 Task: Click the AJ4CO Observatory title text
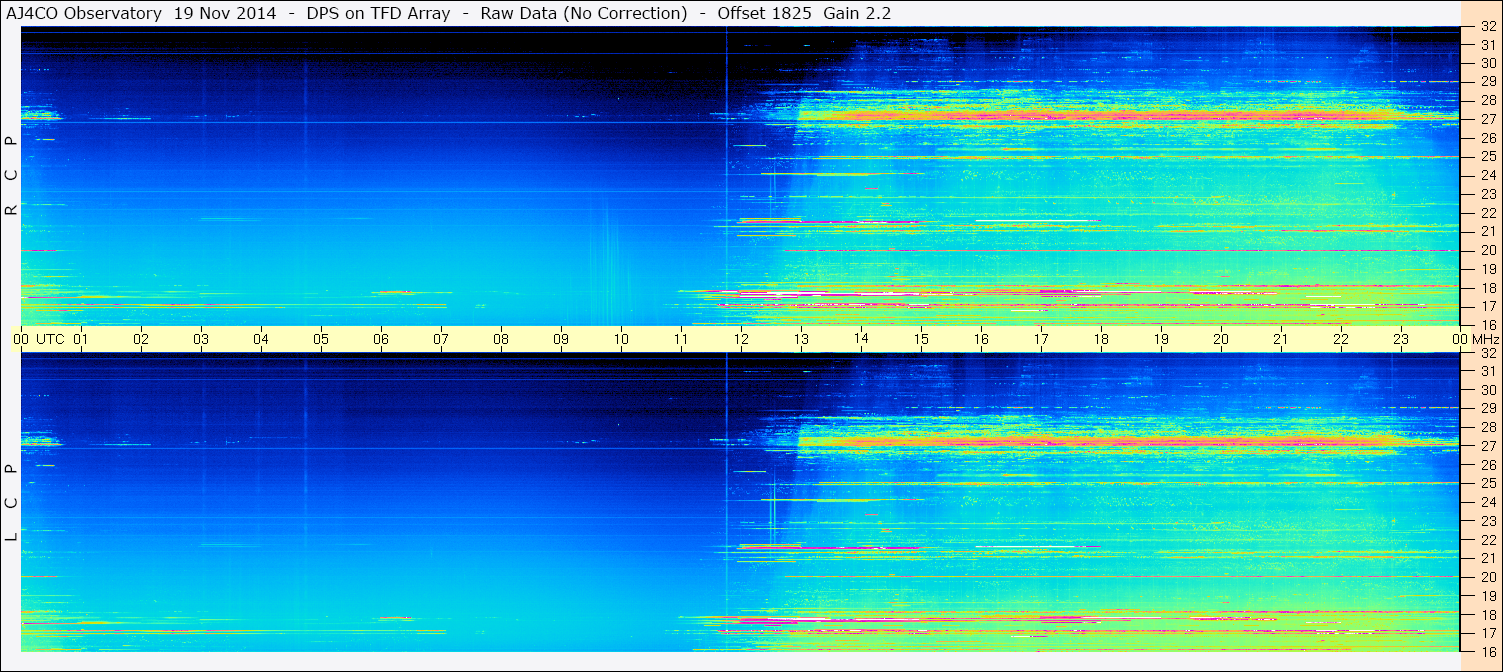pyautogui.click(x=84, y=13)
